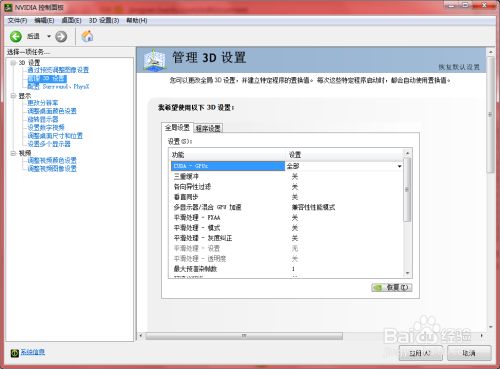Click settings list scrollbar up arrow
The image size is (500, 369).
pyautogui.click(x=407, y=153)
